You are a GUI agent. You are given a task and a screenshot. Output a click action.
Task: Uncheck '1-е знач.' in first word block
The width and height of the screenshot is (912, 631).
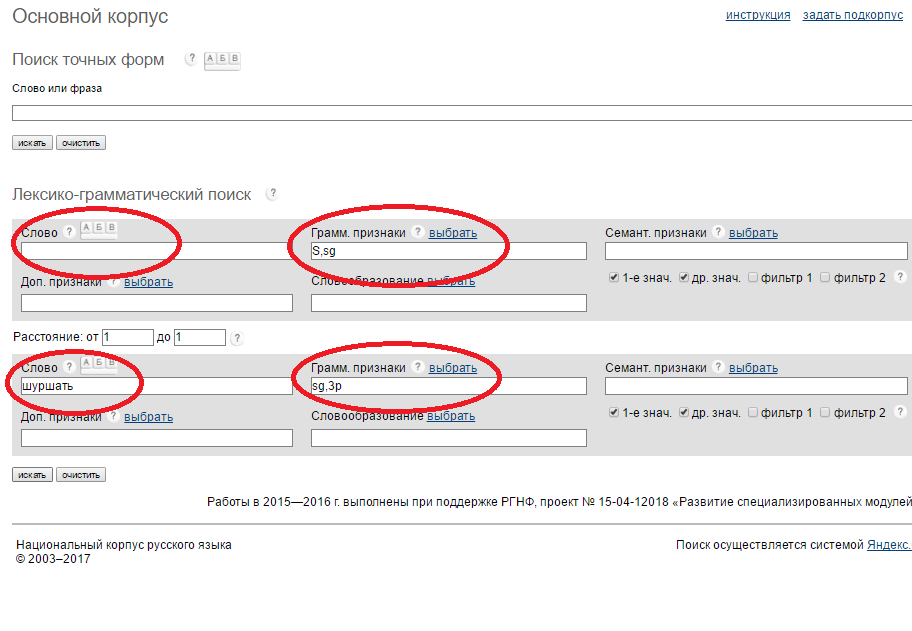614,277
